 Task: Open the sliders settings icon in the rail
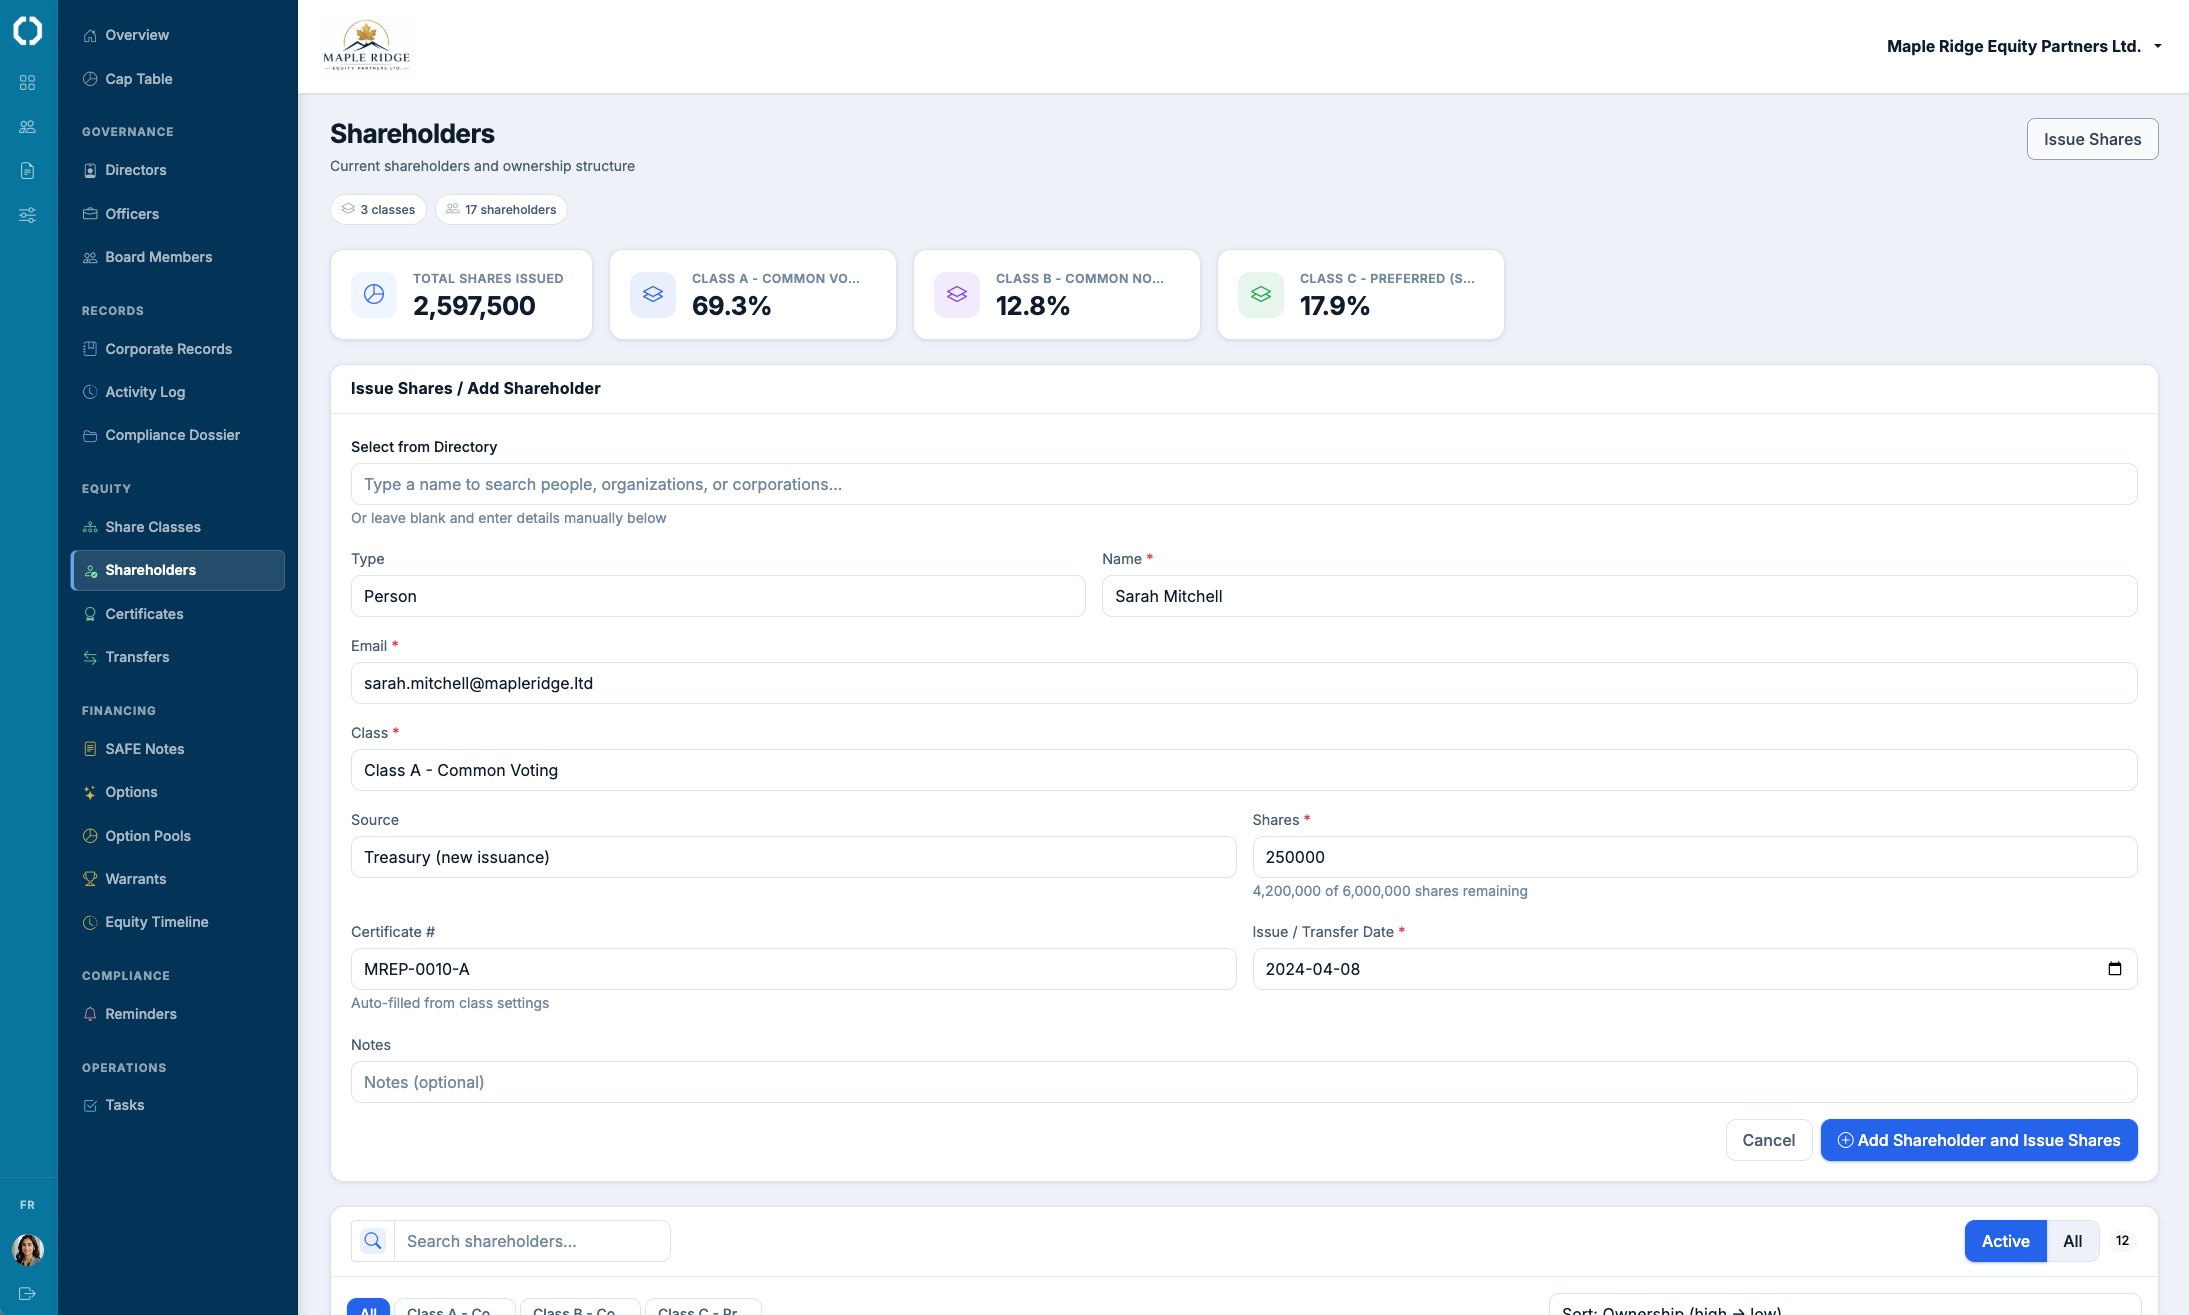pos(28,215)
